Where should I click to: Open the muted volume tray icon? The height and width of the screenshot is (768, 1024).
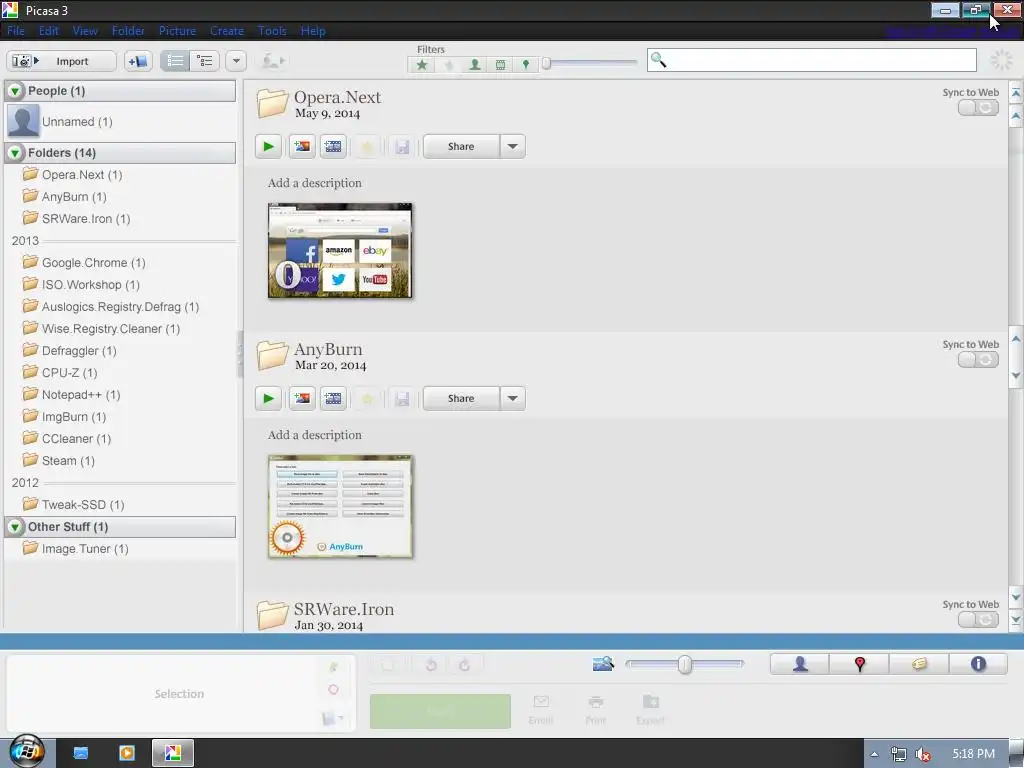tap(922, 754)
